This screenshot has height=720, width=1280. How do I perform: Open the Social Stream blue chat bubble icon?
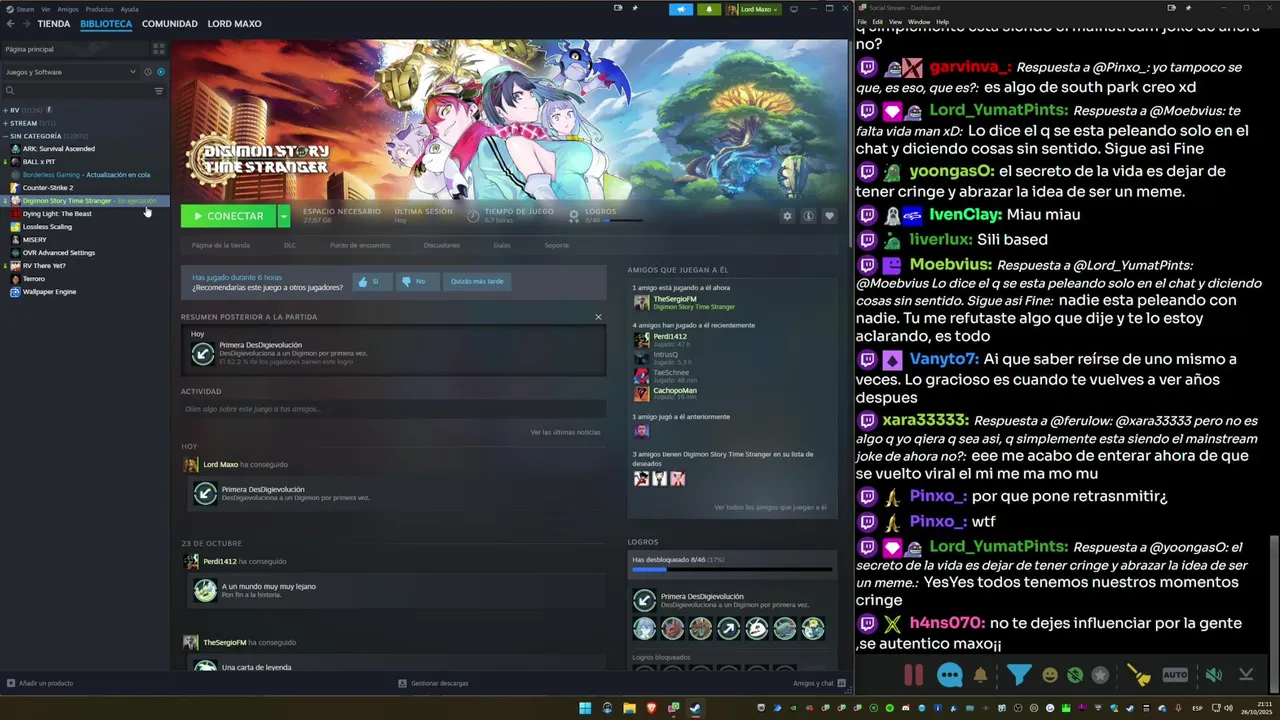[949, 675]
